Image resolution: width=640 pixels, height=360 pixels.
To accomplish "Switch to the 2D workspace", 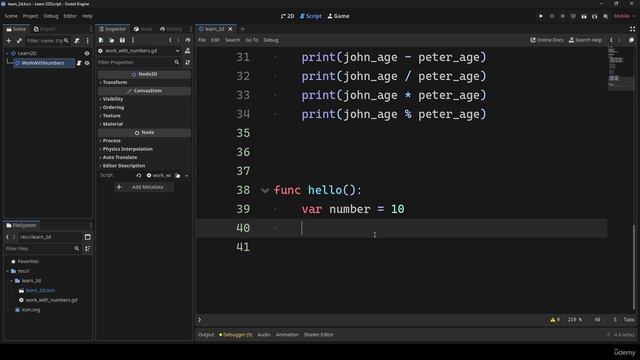I will (287, 16).
